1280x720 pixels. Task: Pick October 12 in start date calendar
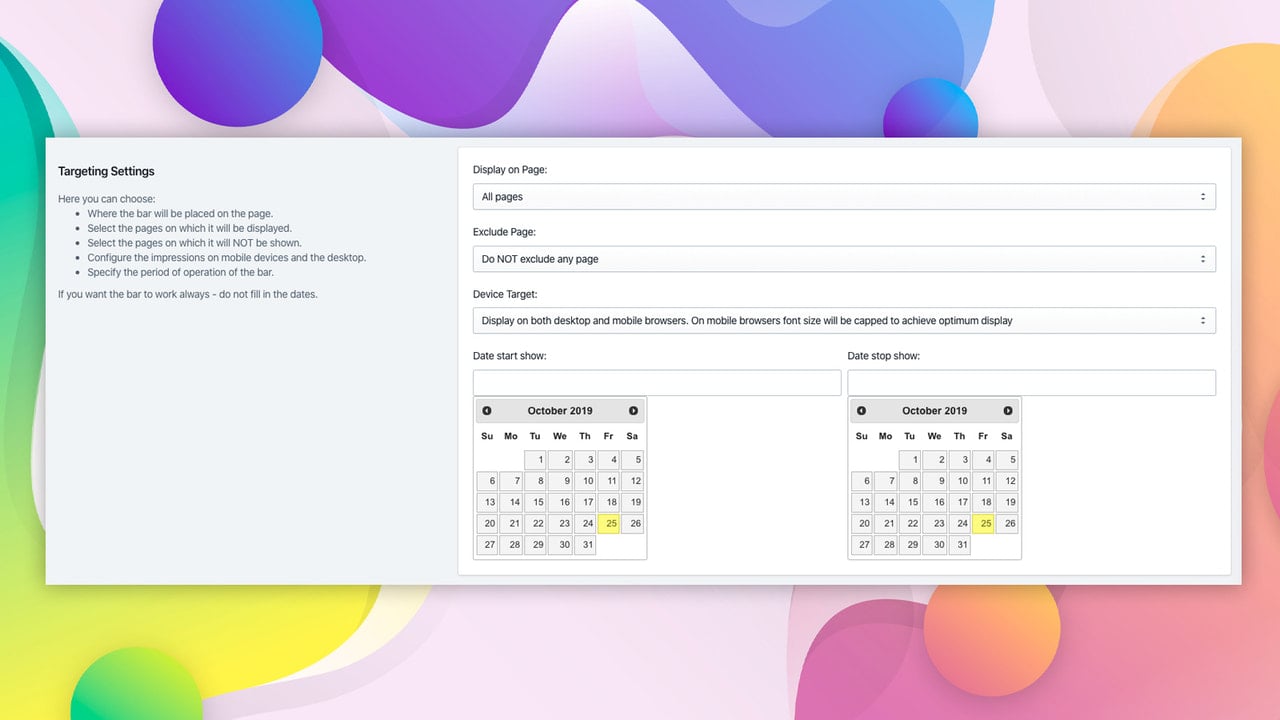click(x=632, y=481)
